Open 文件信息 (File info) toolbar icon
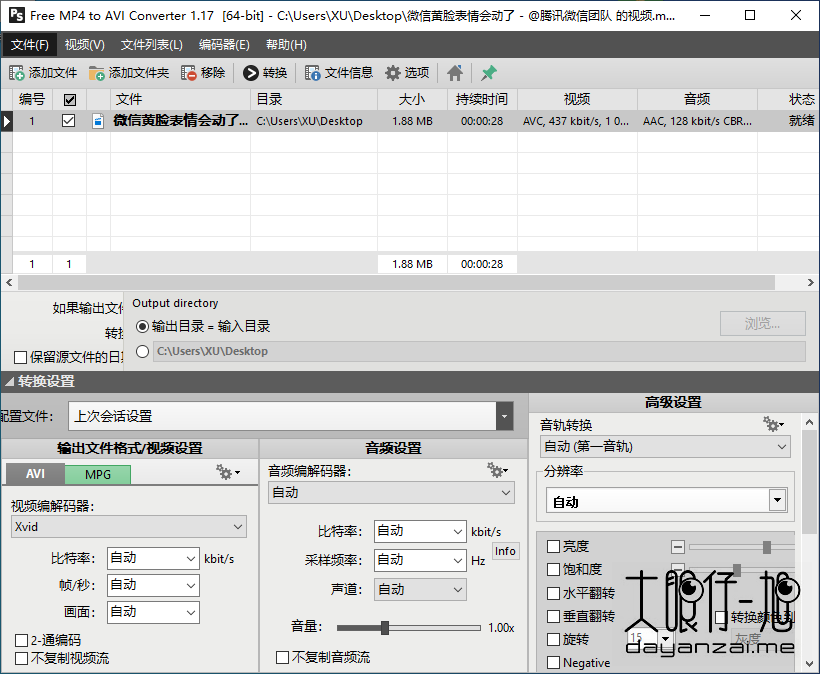This screenshot has width=820, height=674. (x=312, y=73)
